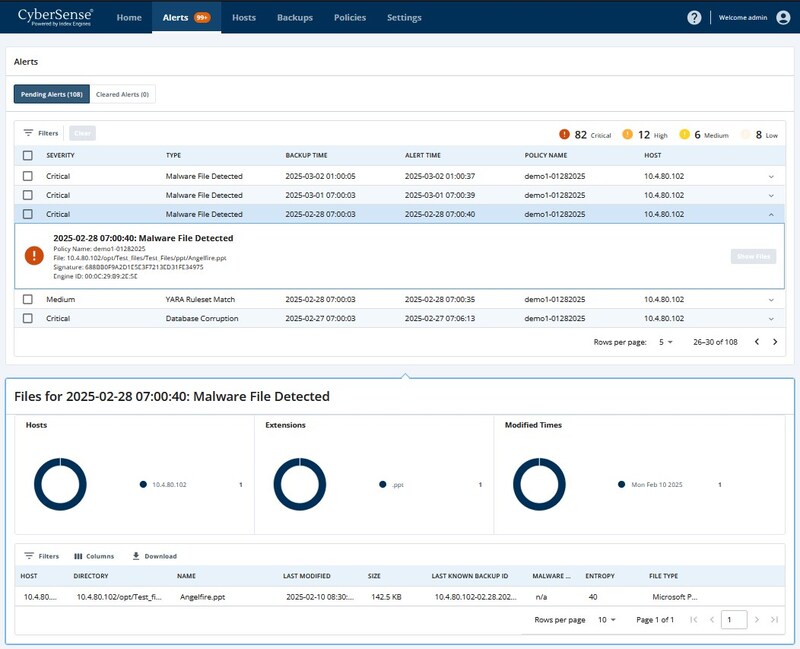Select Pending Alerts (108) tab
The height and width of the screenshot is (649, 800).
[52, 94]
